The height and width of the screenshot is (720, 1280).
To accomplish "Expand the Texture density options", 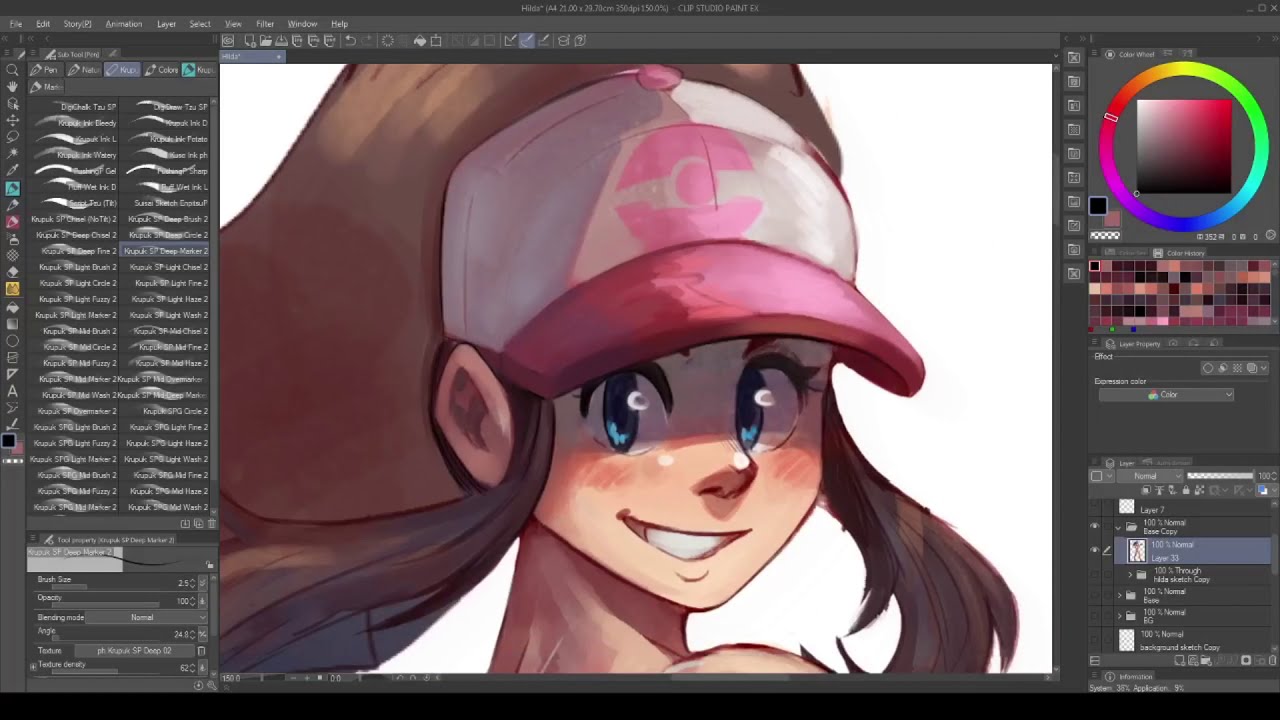I will click(x=33, y=666).
